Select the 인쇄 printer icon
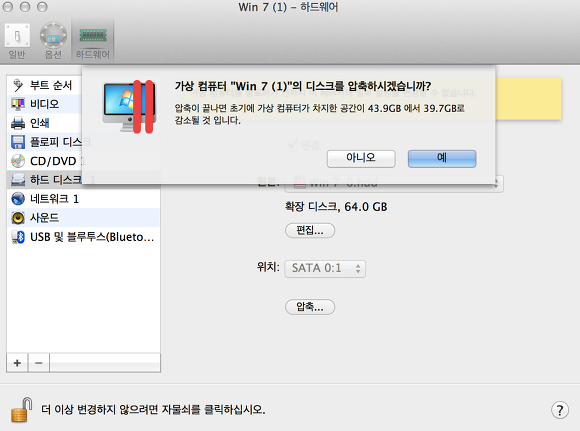Image resolution: width=580 pixels, height=431 pixels. coord(18,123)
